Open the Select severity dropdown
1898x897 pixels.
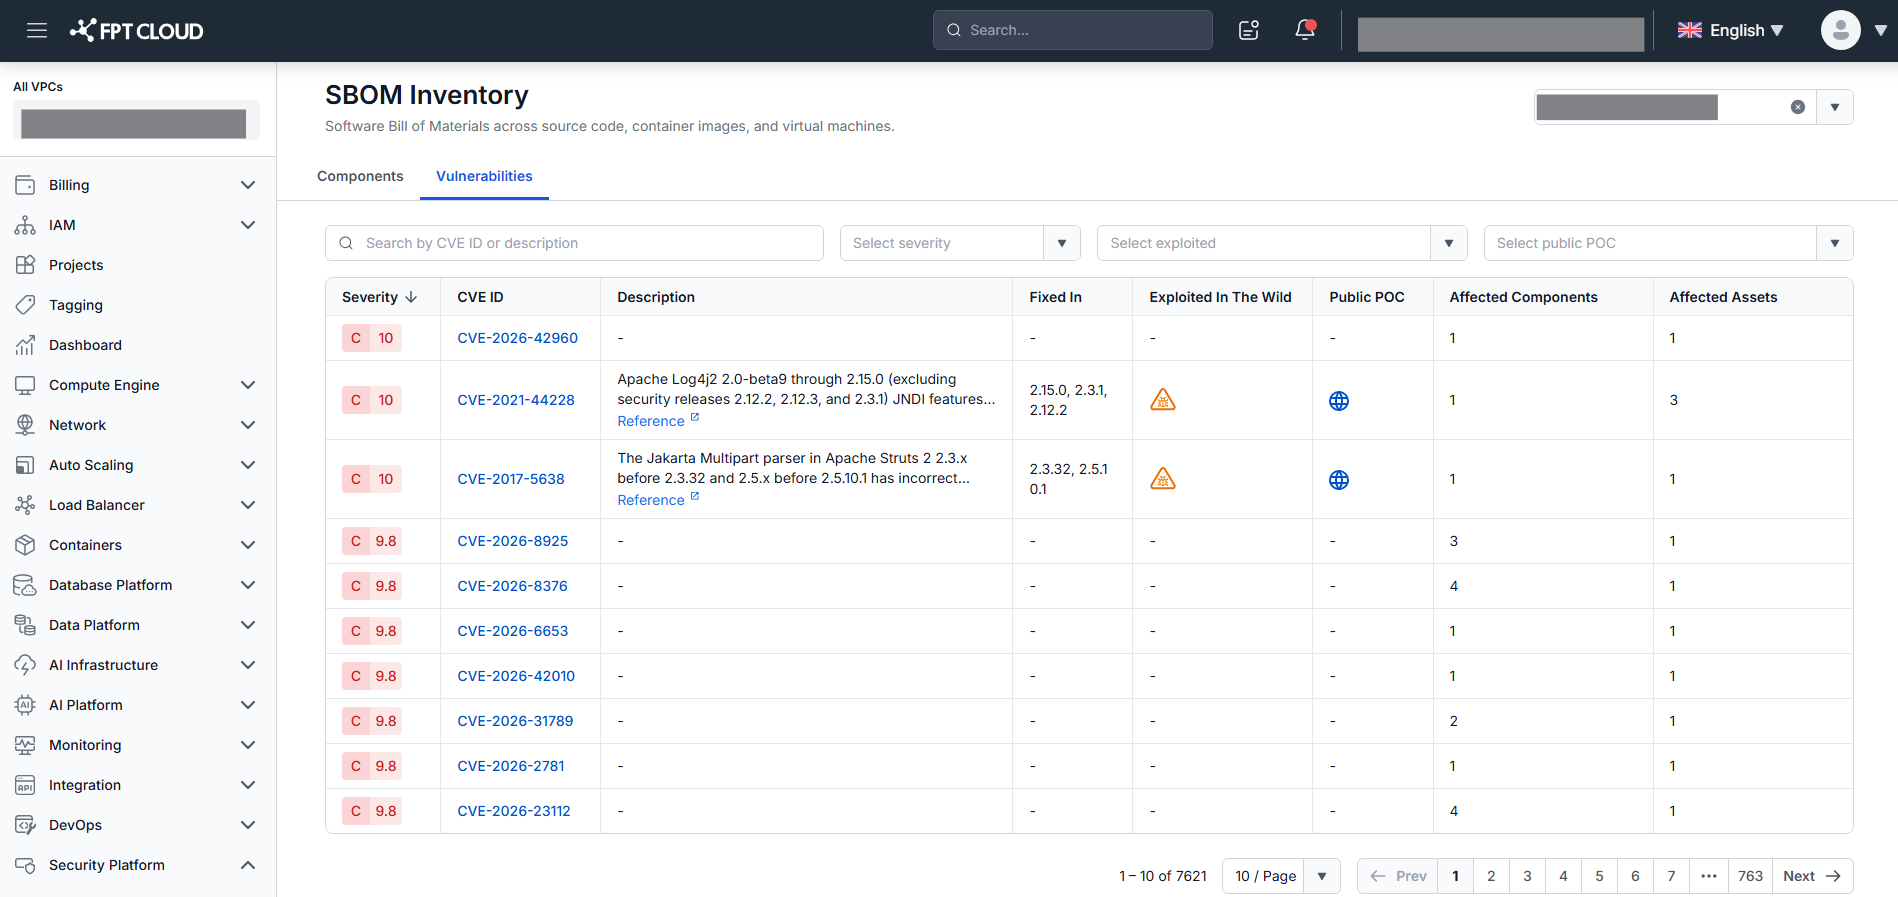(960, 243)
